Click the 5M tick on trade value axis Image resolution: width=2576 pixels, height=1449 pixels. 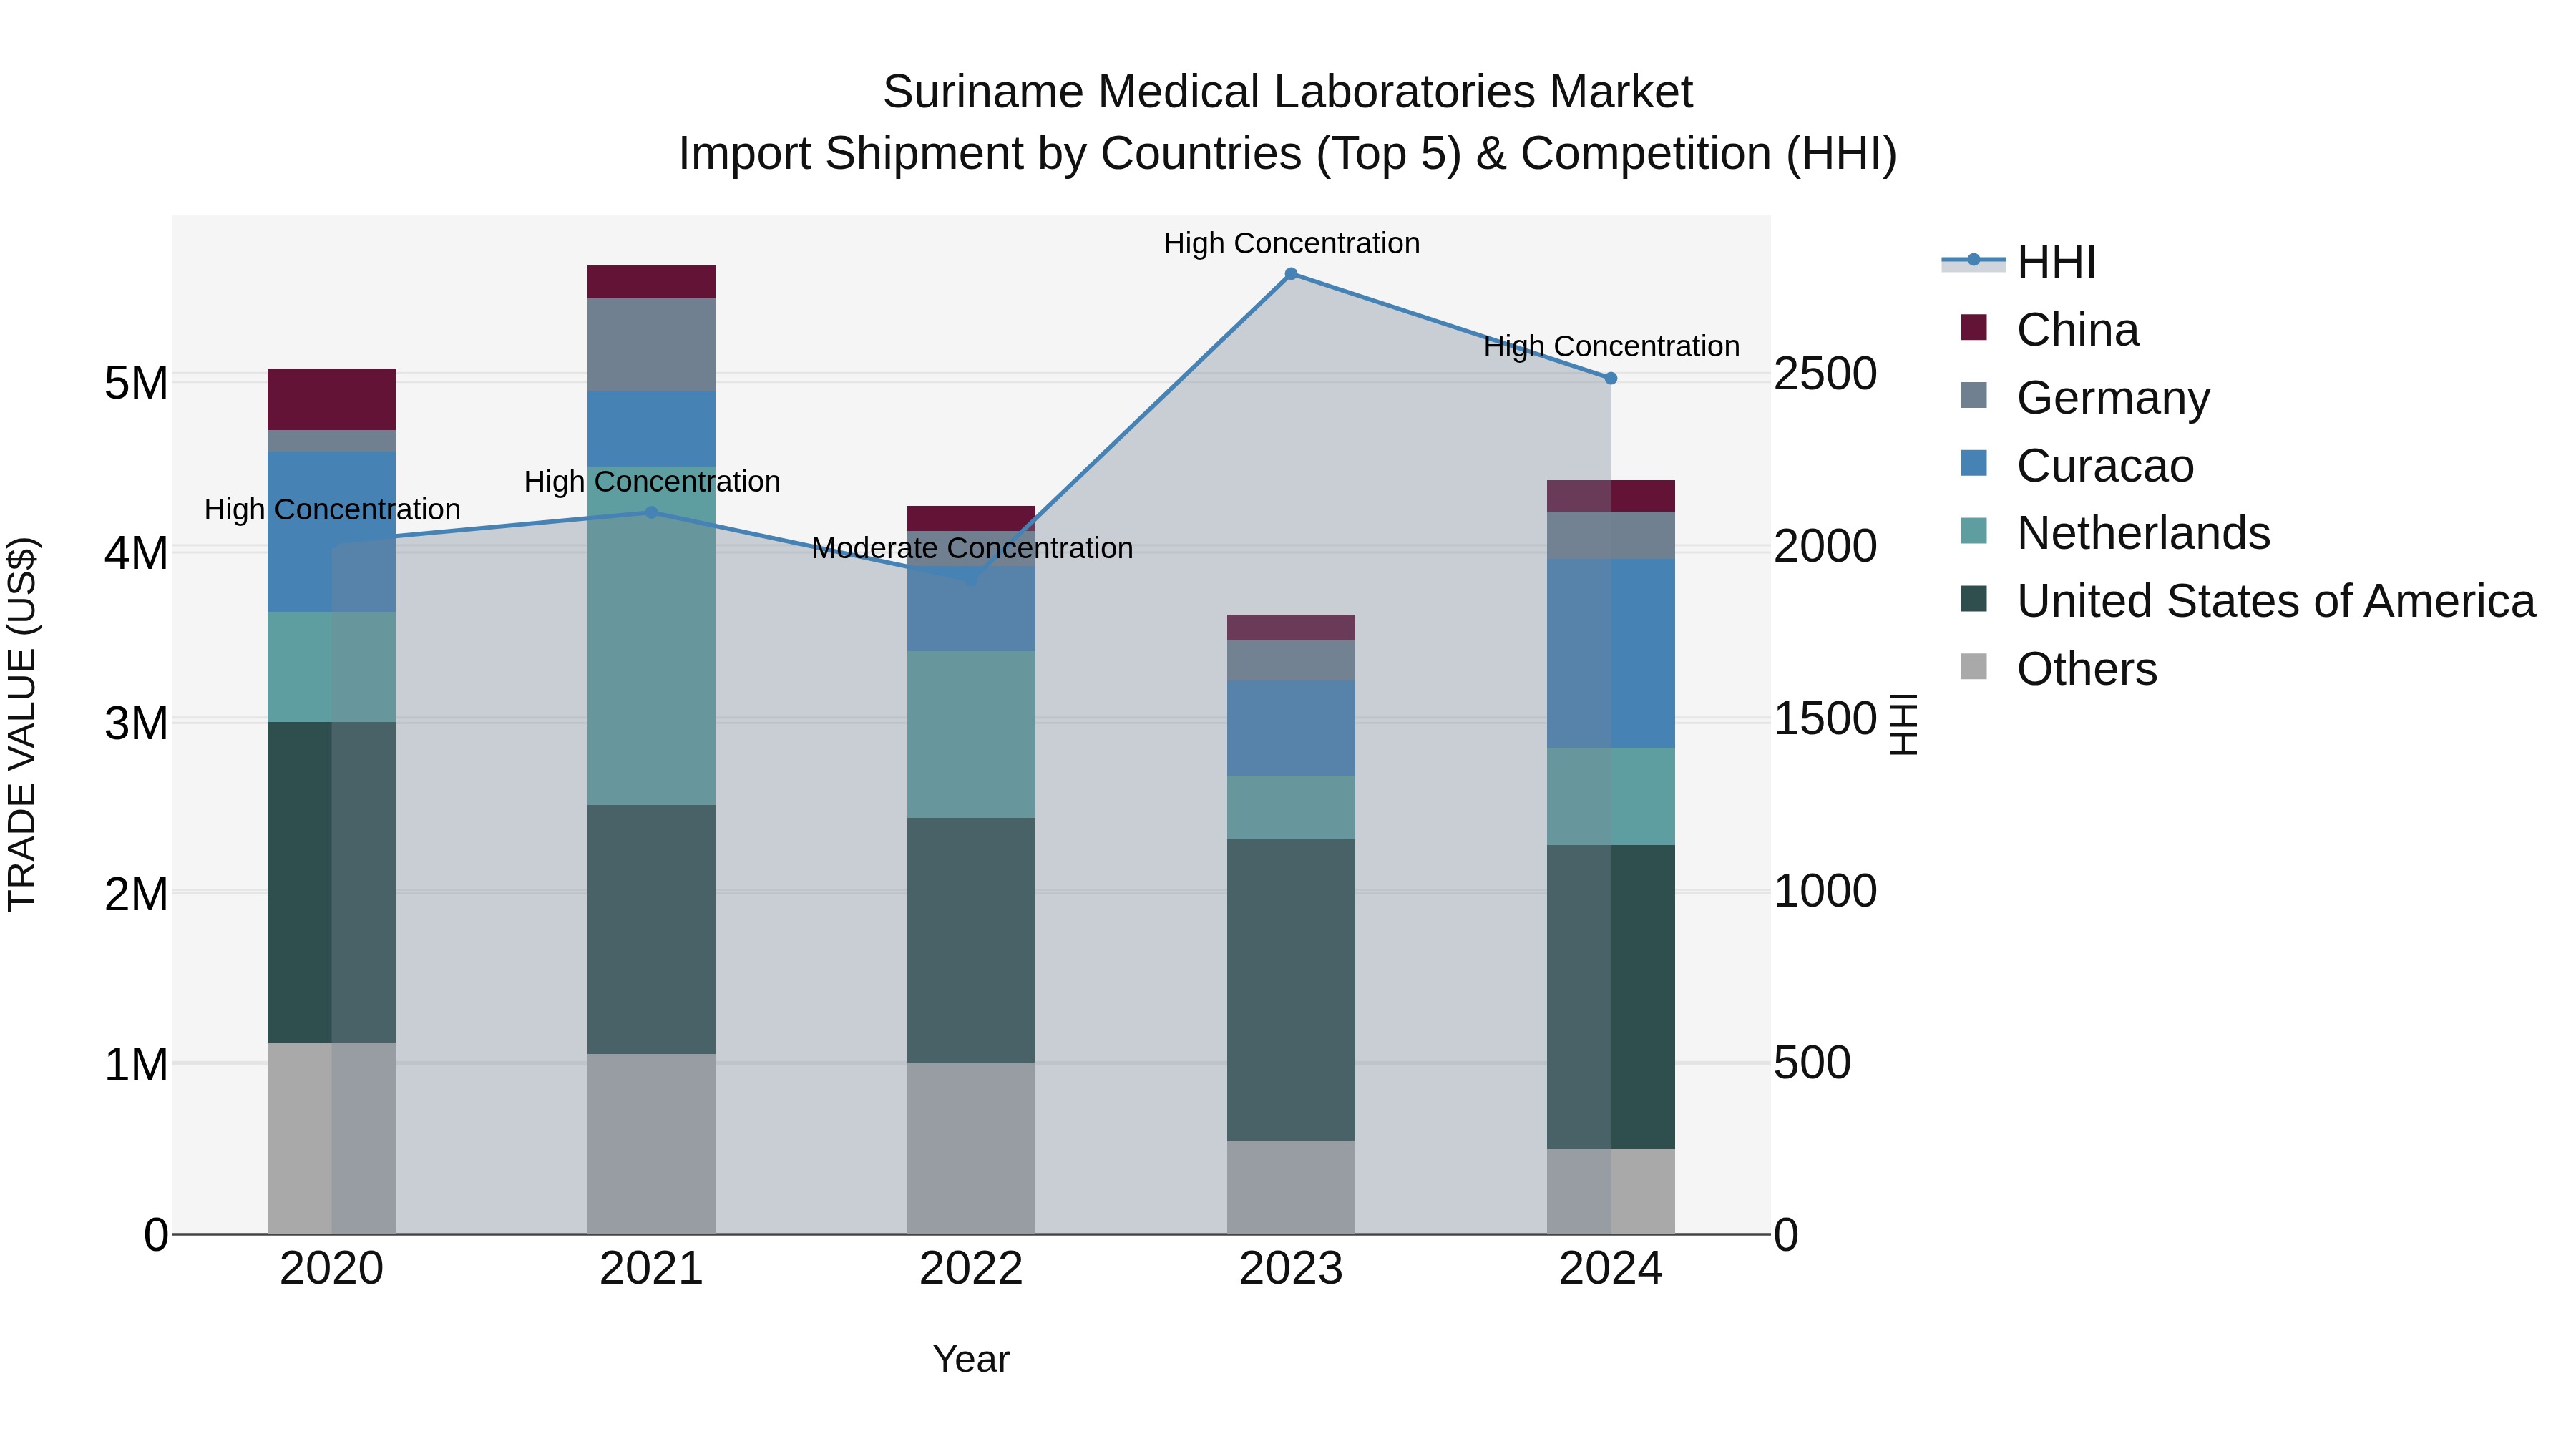coord(136,382)
